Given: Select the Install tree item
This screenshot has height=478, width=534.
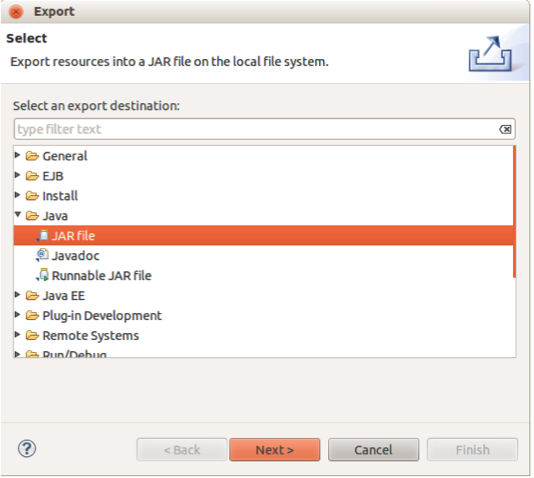Looking at the screenshot, I should click(60, 196).
